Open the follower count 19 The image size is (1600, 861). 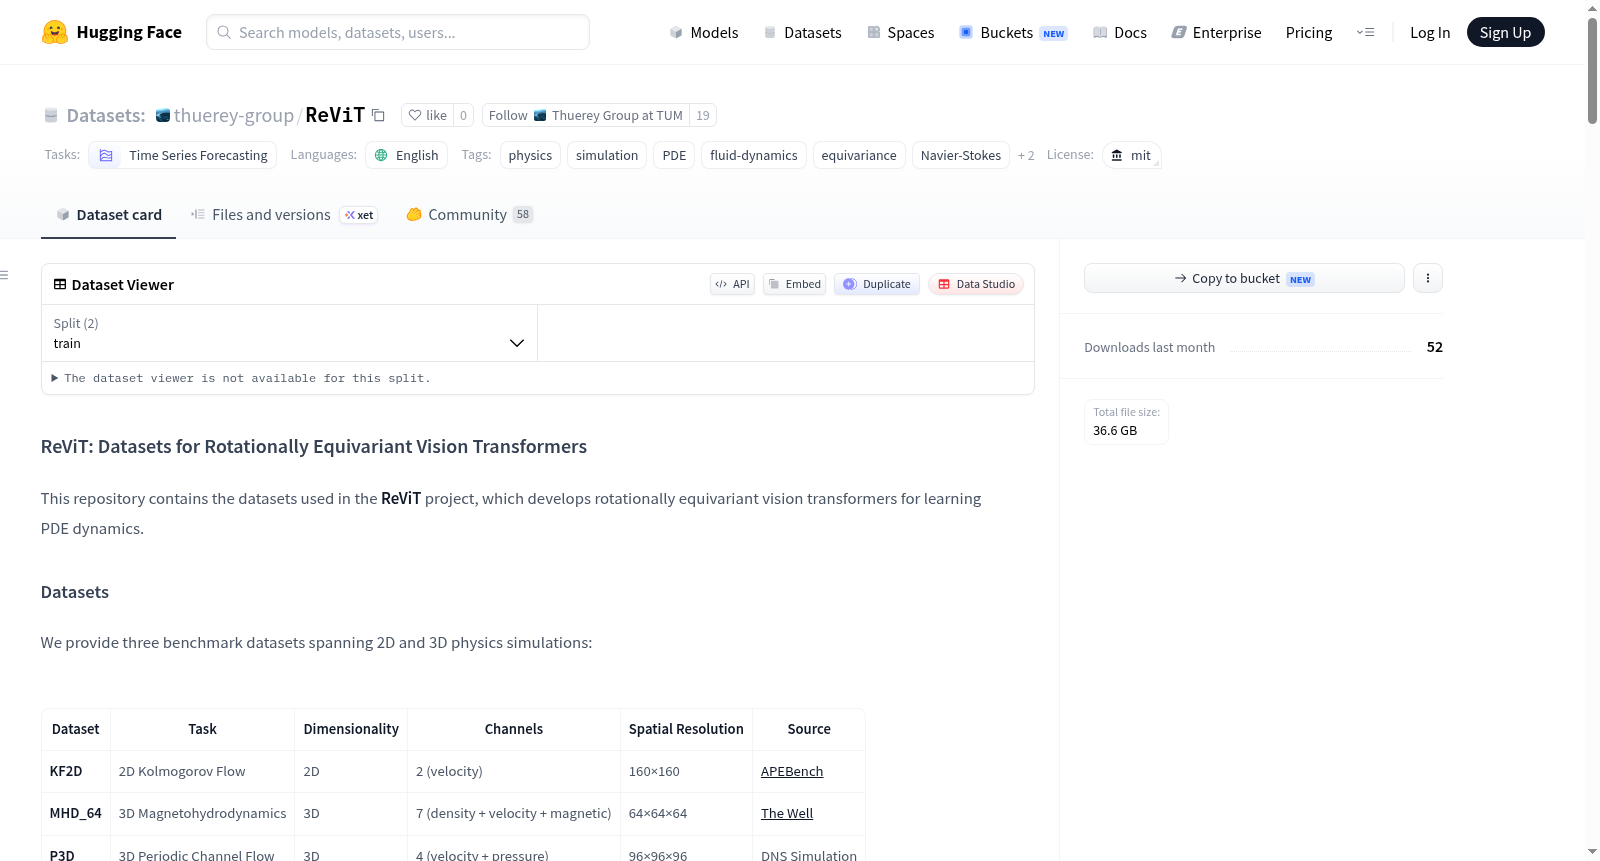click(703, 115)
